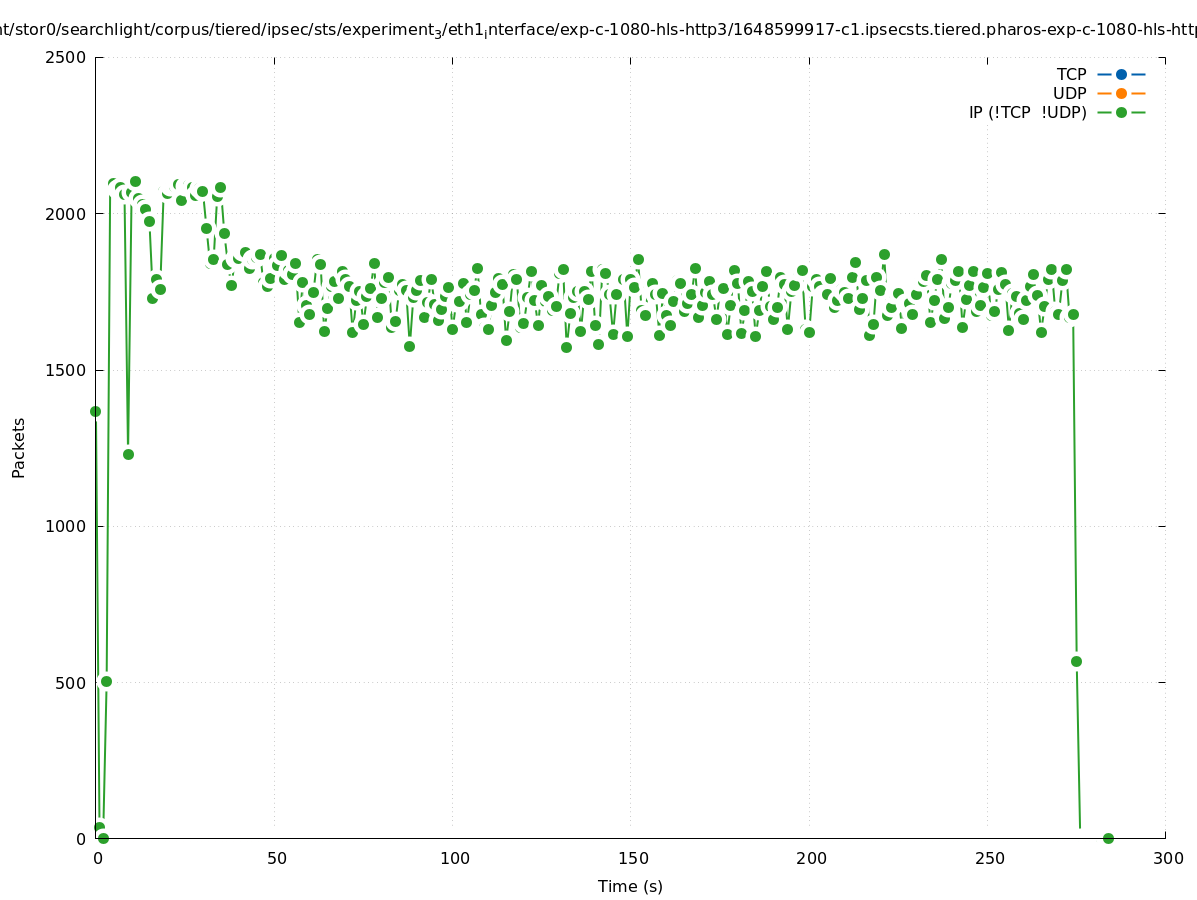The height and width of the screenshot is (900, 1197).
Task: Select the UDP legend label
Action: point(1069,93)
